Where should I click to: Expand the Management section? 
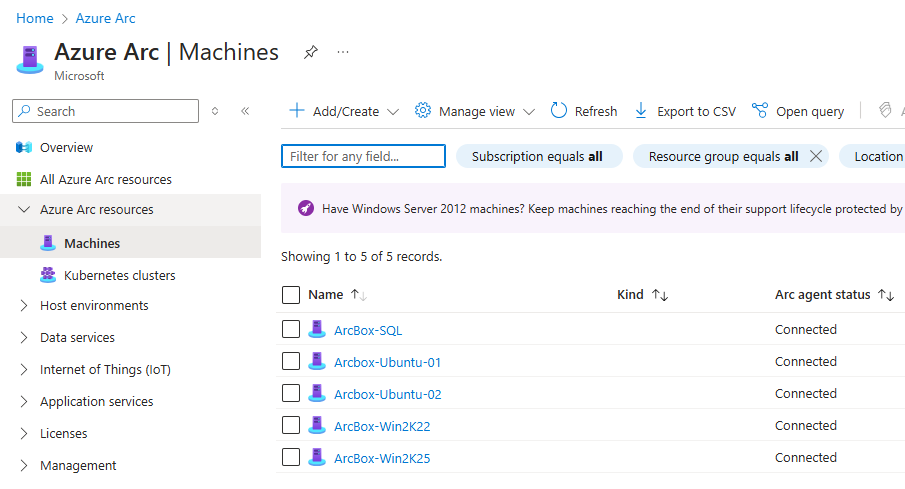(x=24, y=465)
